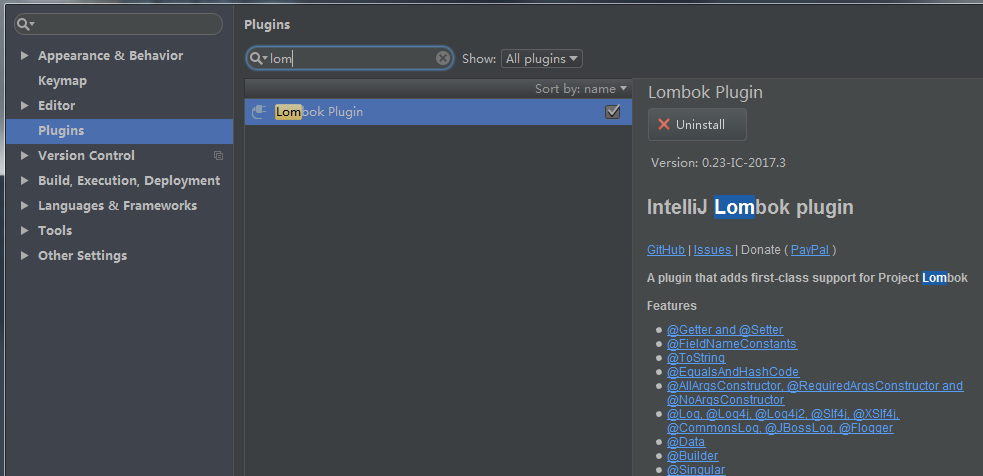This screenshot has width=983, height=476.
Task: Open the @ToString link
Action: pyautogui.click(x=696, y=357)
